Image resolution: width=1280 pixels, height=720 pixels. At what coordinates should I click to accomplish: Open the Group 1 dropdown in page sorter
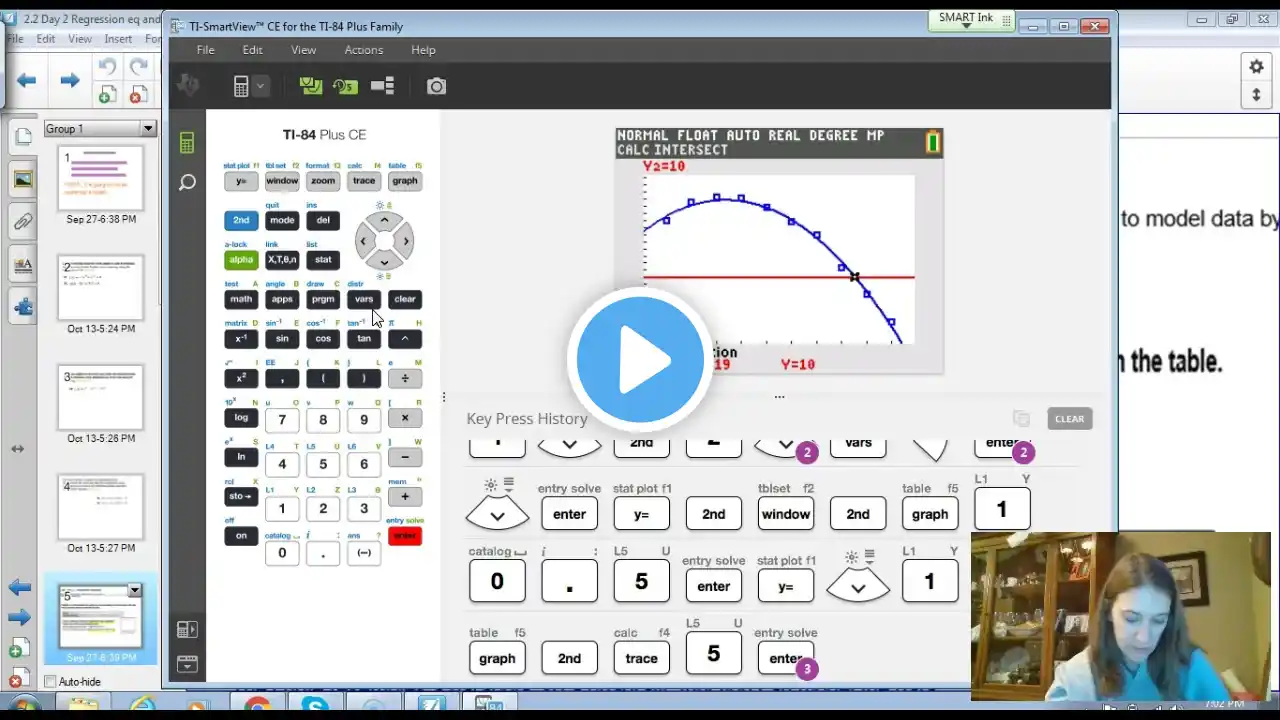click(148, 128)
